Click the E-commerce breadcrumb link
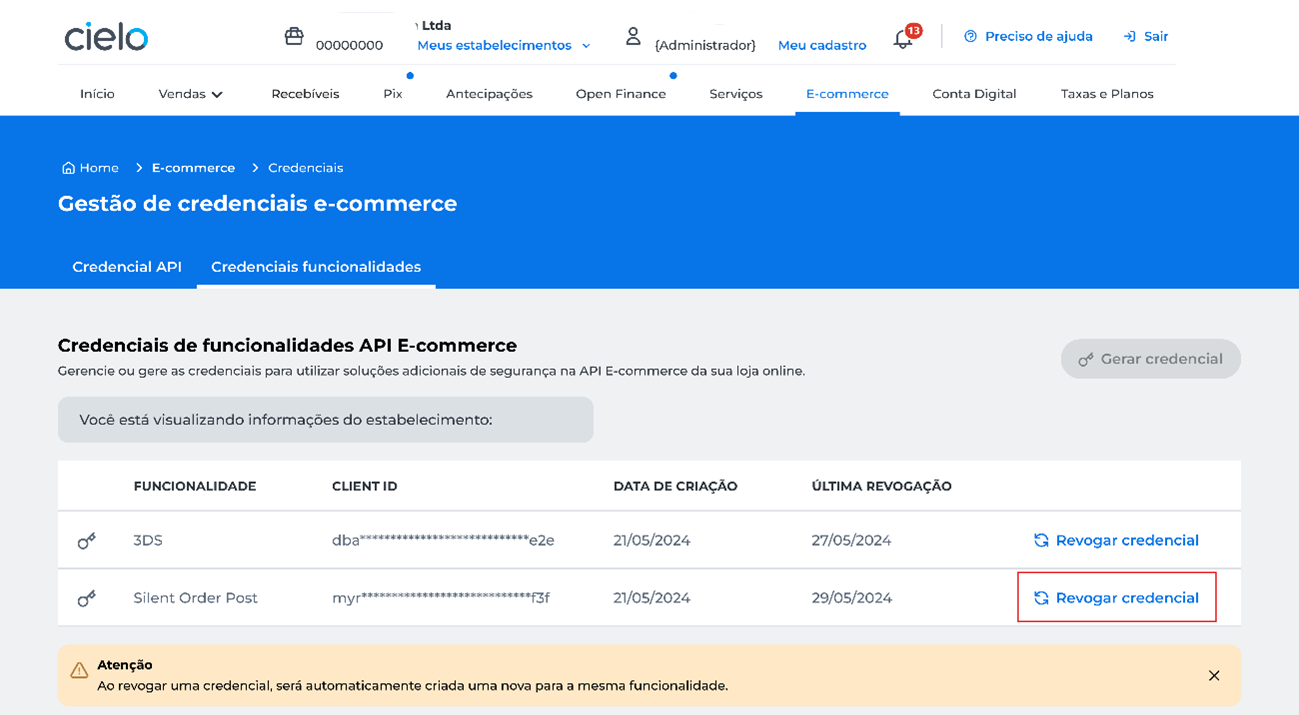The width and height of the screenshot is (1299, 715). (193, 168)
